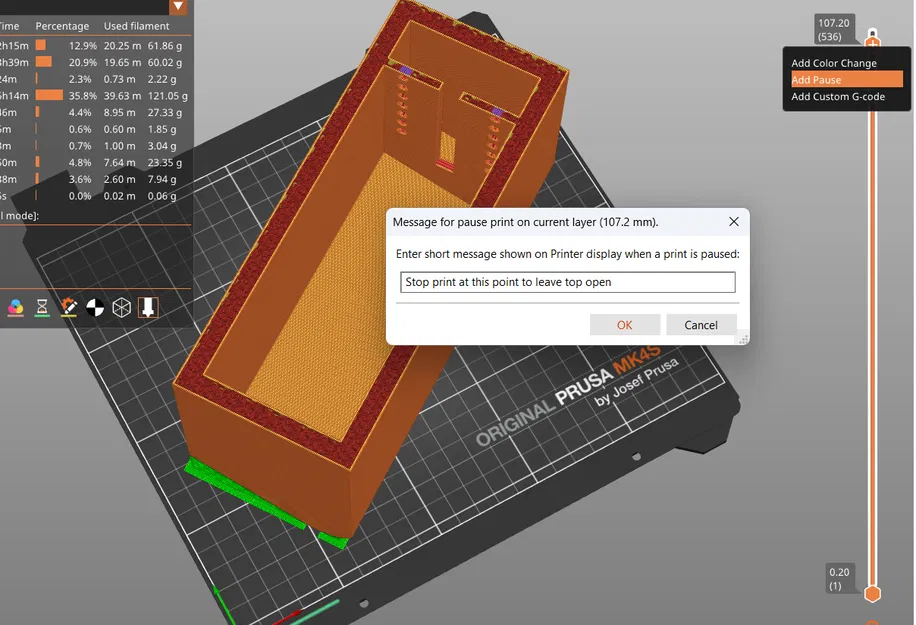Image resolution: width=916 pixels, height=625 pixels.
Task: Click the pause dialog title bar text
Action: [x=525, y=222]
